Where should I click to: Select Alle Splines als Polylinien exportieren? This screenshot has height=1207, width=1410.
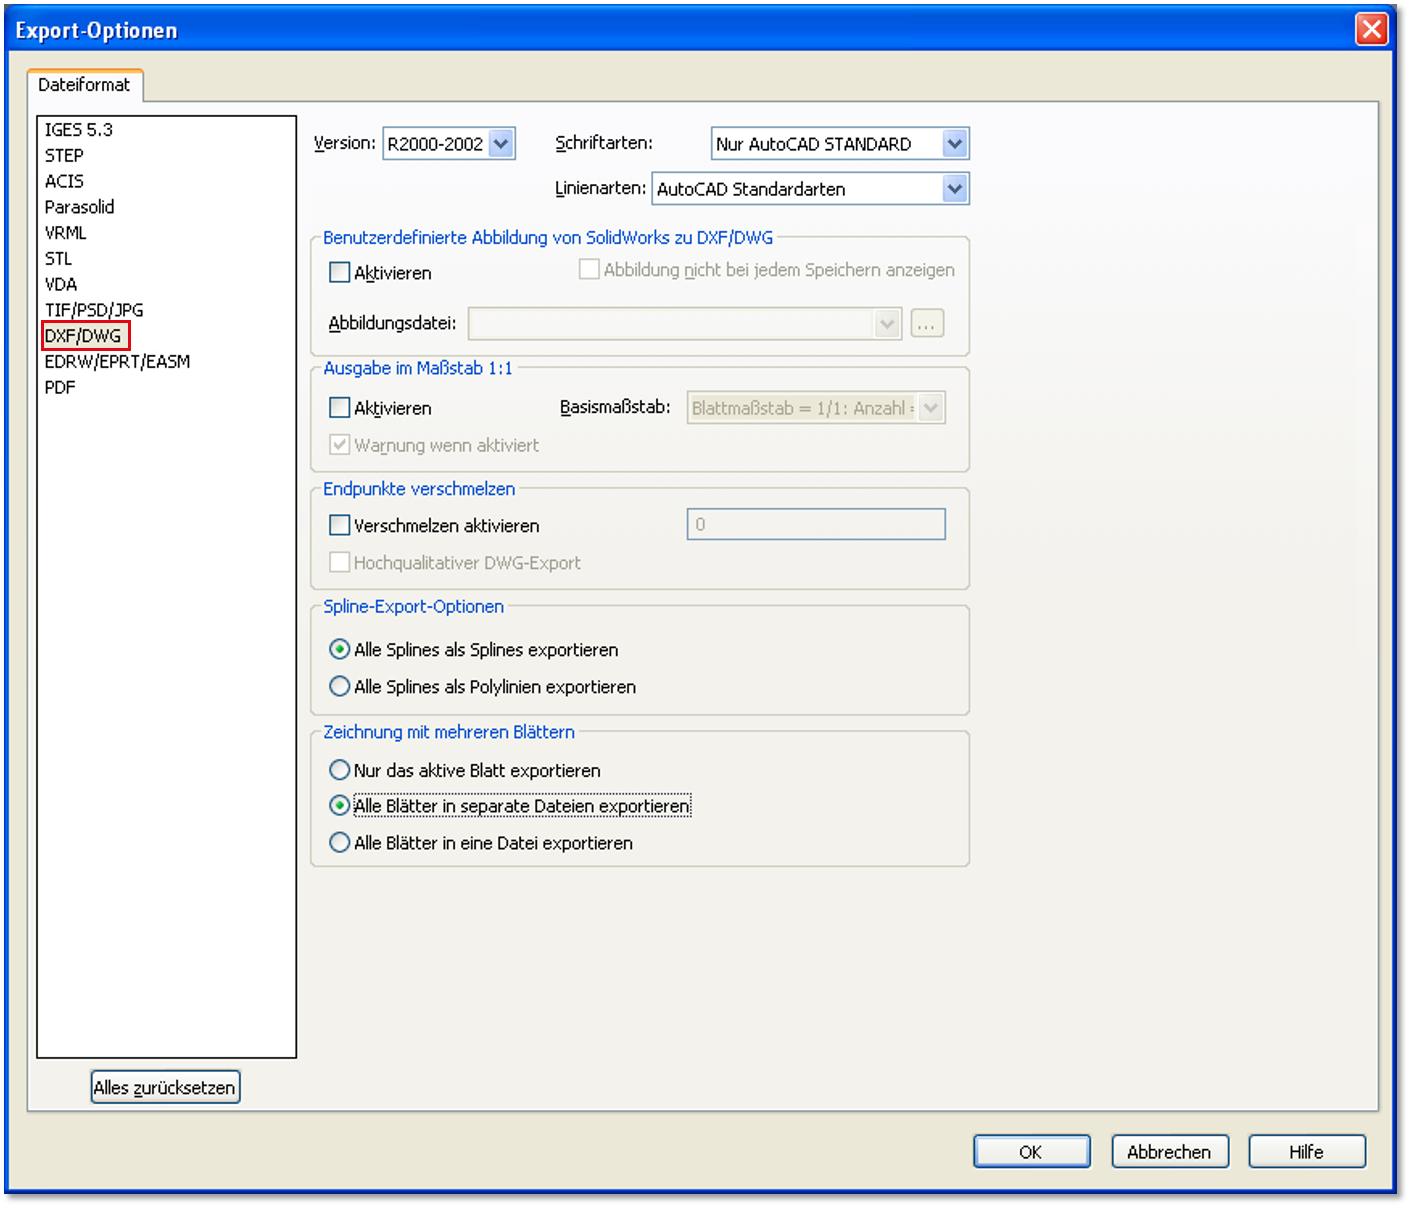tap(340, 687)
